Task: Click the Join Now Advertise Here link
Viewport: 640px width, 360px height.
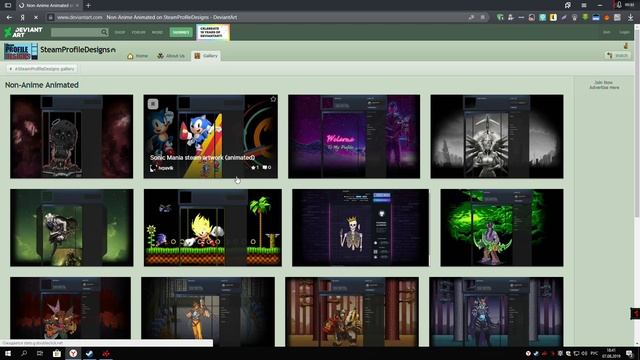Action: click(x=604, y=85)
